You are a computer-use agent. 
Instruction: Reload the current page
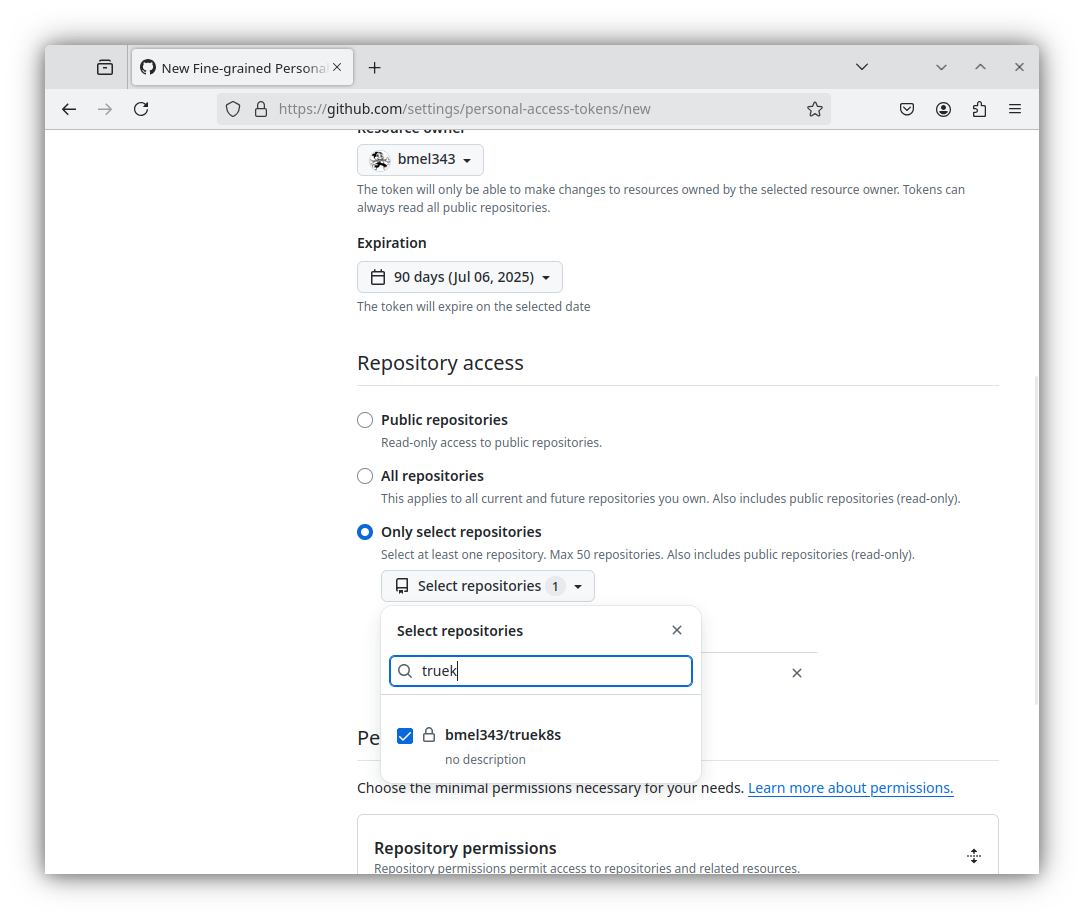click(141, 109)
